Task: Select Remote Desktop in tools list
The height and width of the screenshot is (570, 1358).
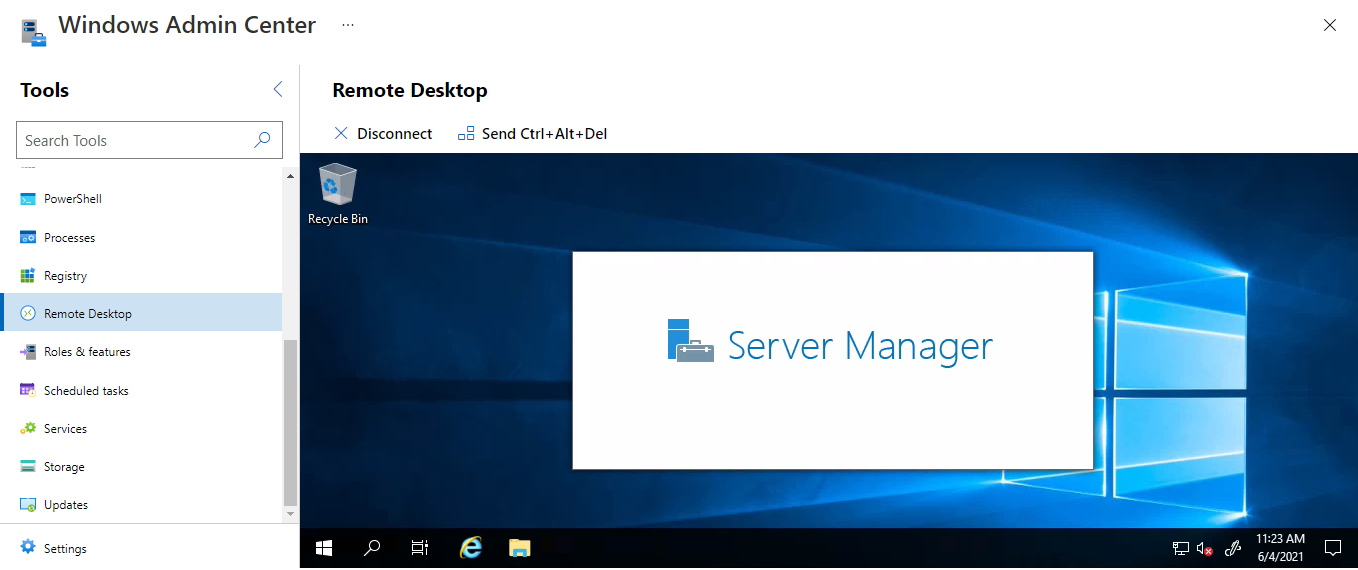Action: point(141,313)
